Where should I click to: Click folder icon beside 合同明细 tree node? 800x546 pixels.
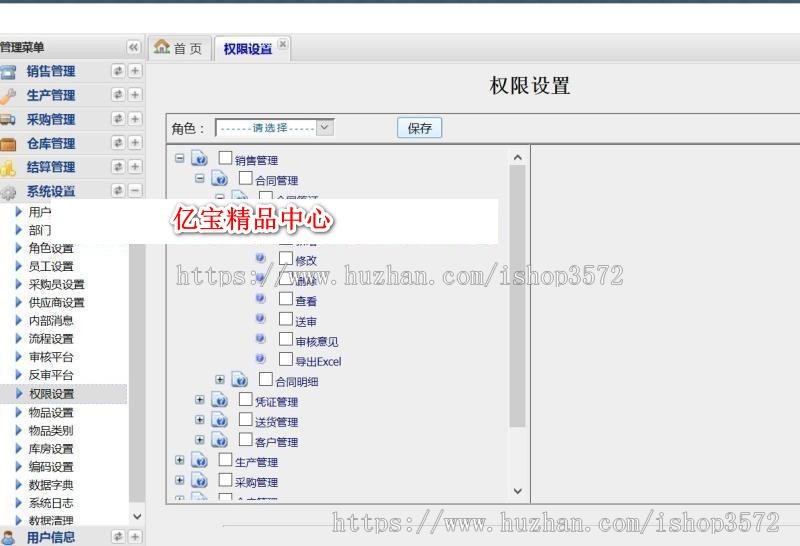[239, 380]
